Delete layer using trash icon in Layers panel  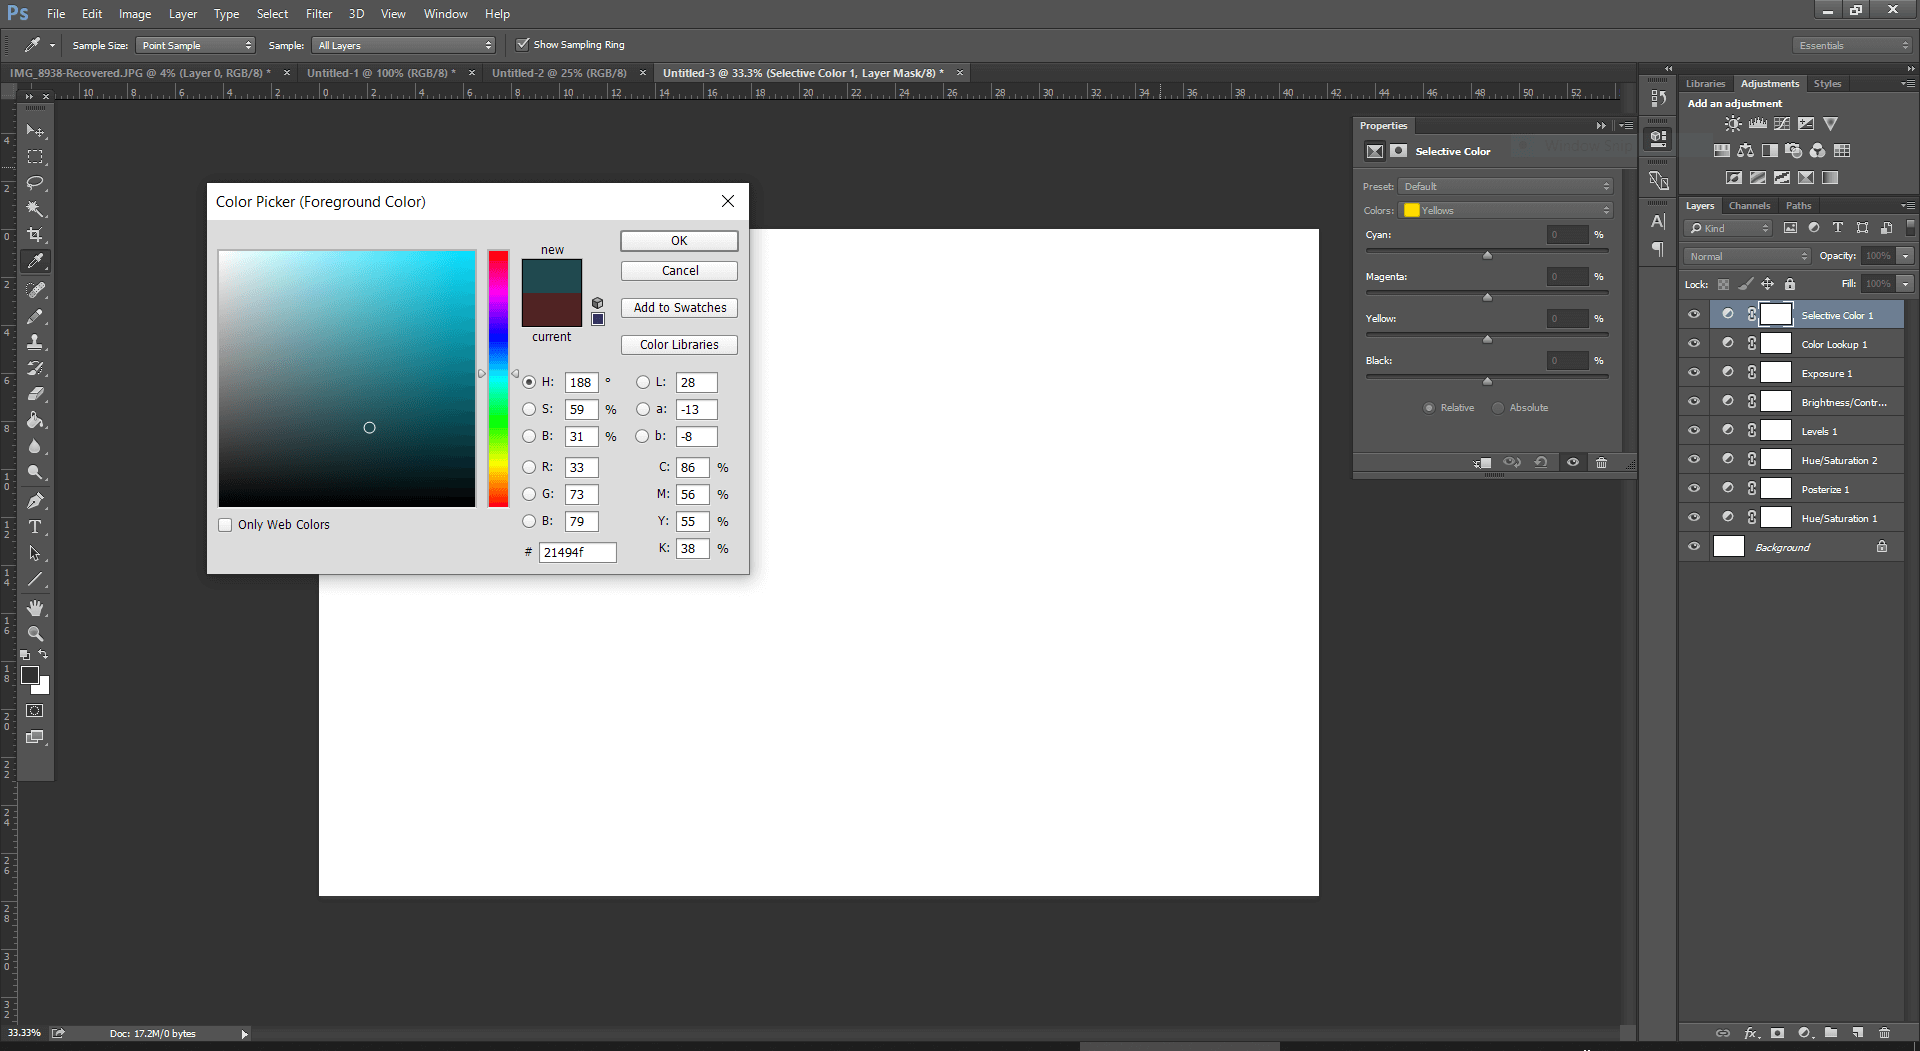[1886, 1033]
